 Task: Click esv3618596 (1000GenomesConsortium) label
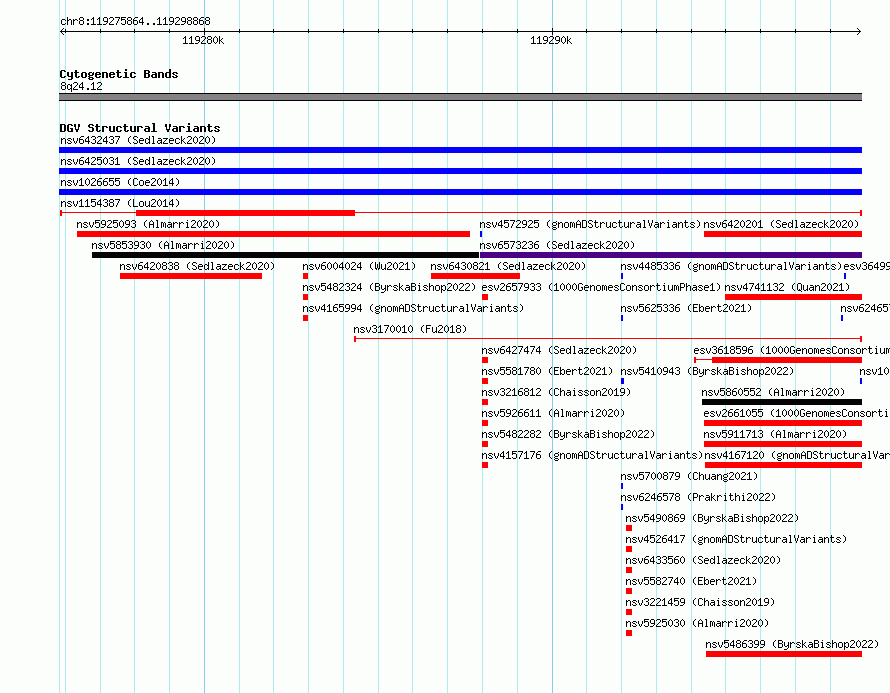tap(791, 350)
